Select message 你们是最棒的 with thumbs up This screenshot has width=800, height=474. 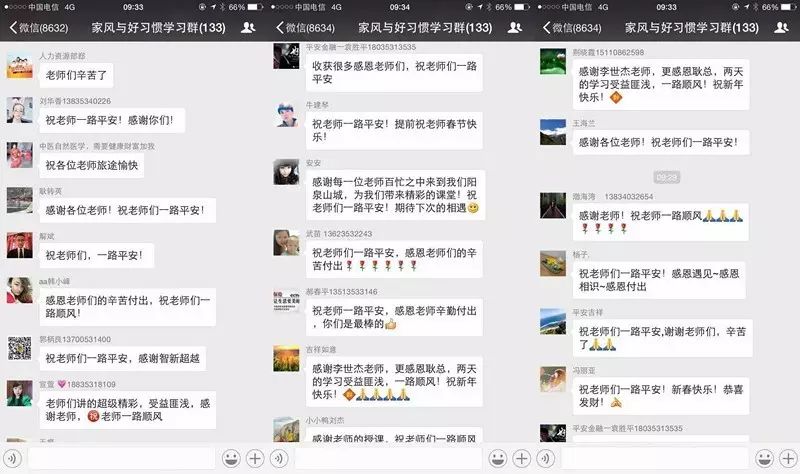click(394, 317)
